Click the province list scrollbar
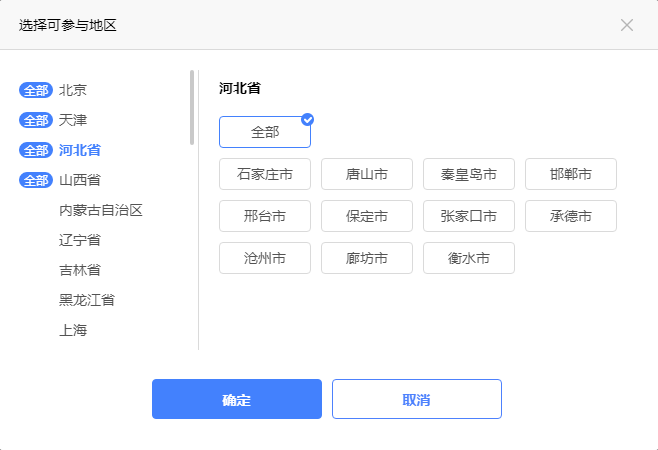 (192, 108)
